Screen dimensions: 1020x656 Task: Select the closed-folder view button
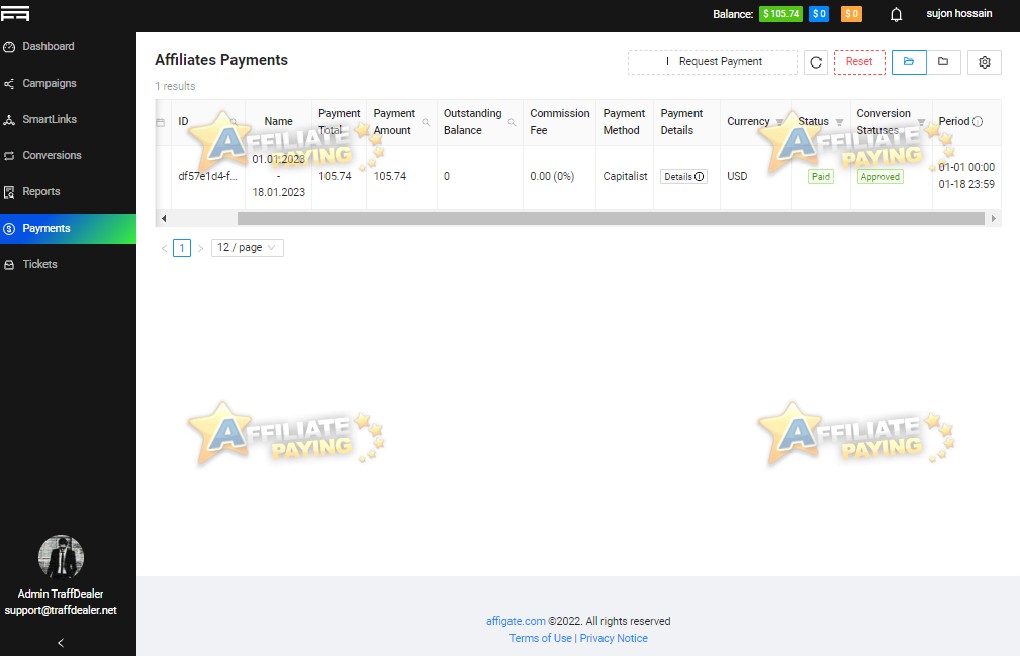click(x=943, y=62)
